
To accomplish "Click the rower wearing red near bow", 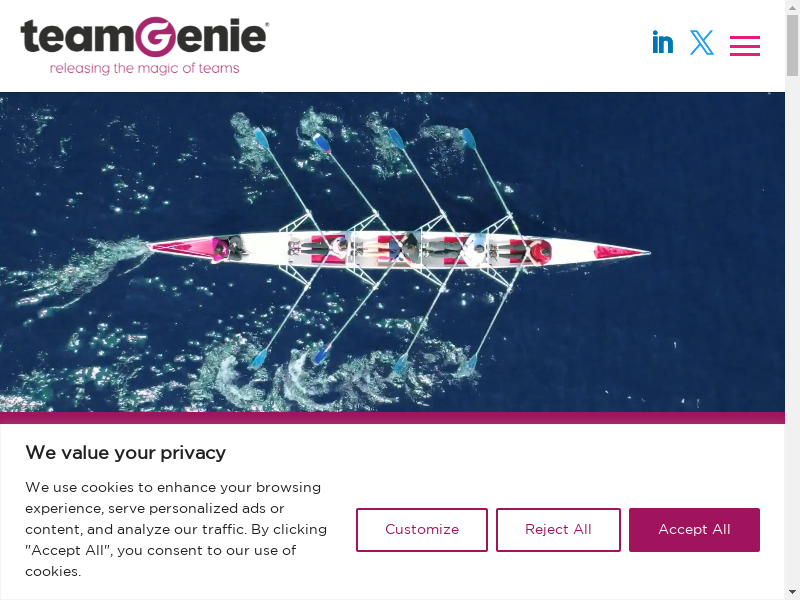I will coord(538,251).
